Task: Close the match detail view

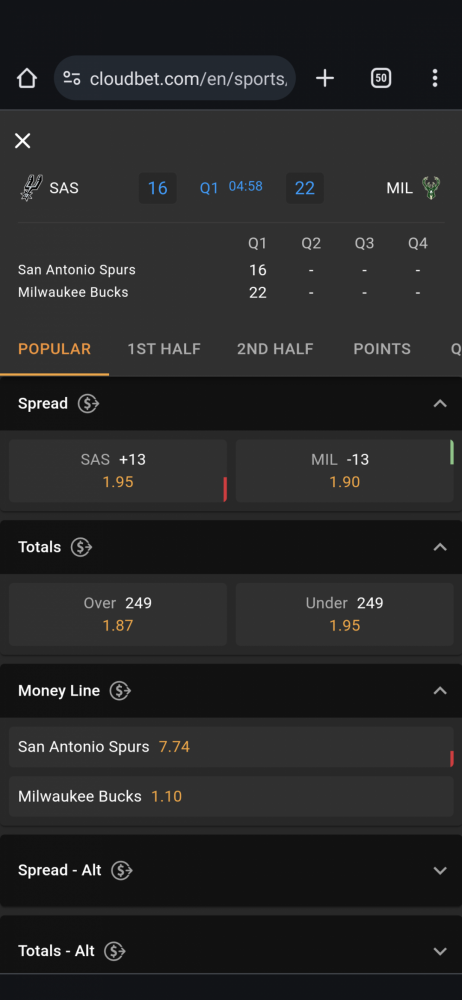Action: point(22,141)
